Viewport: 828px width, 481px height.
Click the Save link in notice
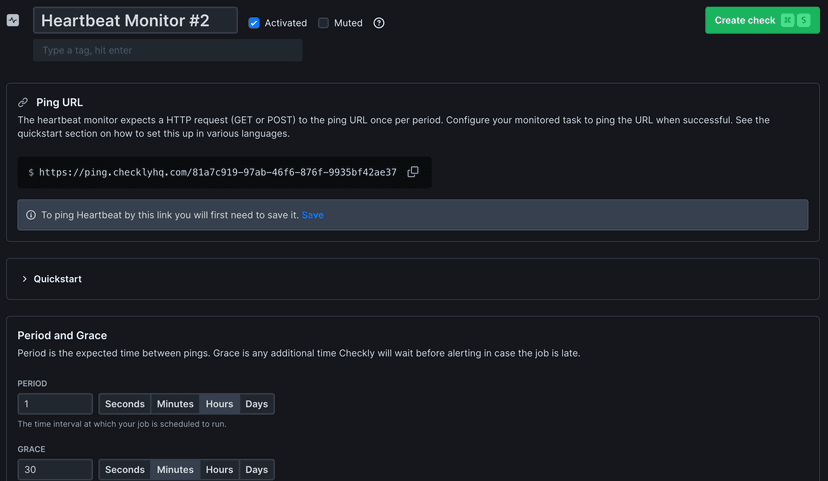tap(313, 215)
